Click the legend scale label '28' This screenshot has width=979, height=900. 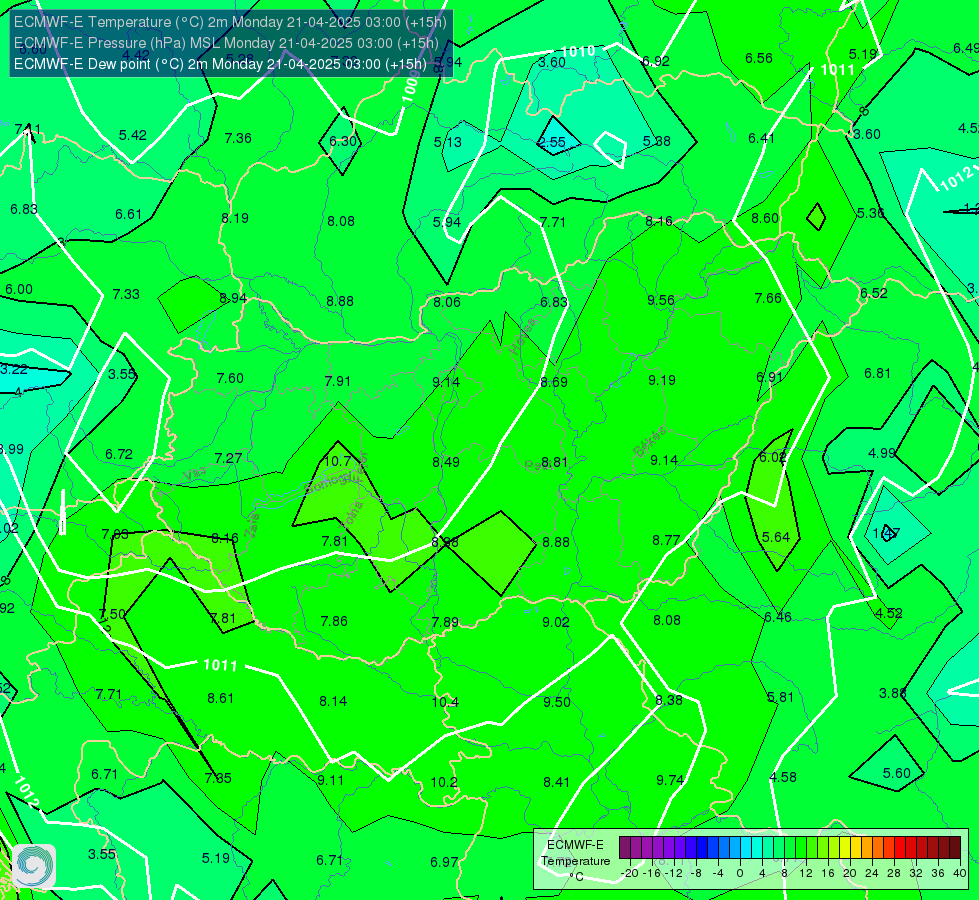[894, 873]
